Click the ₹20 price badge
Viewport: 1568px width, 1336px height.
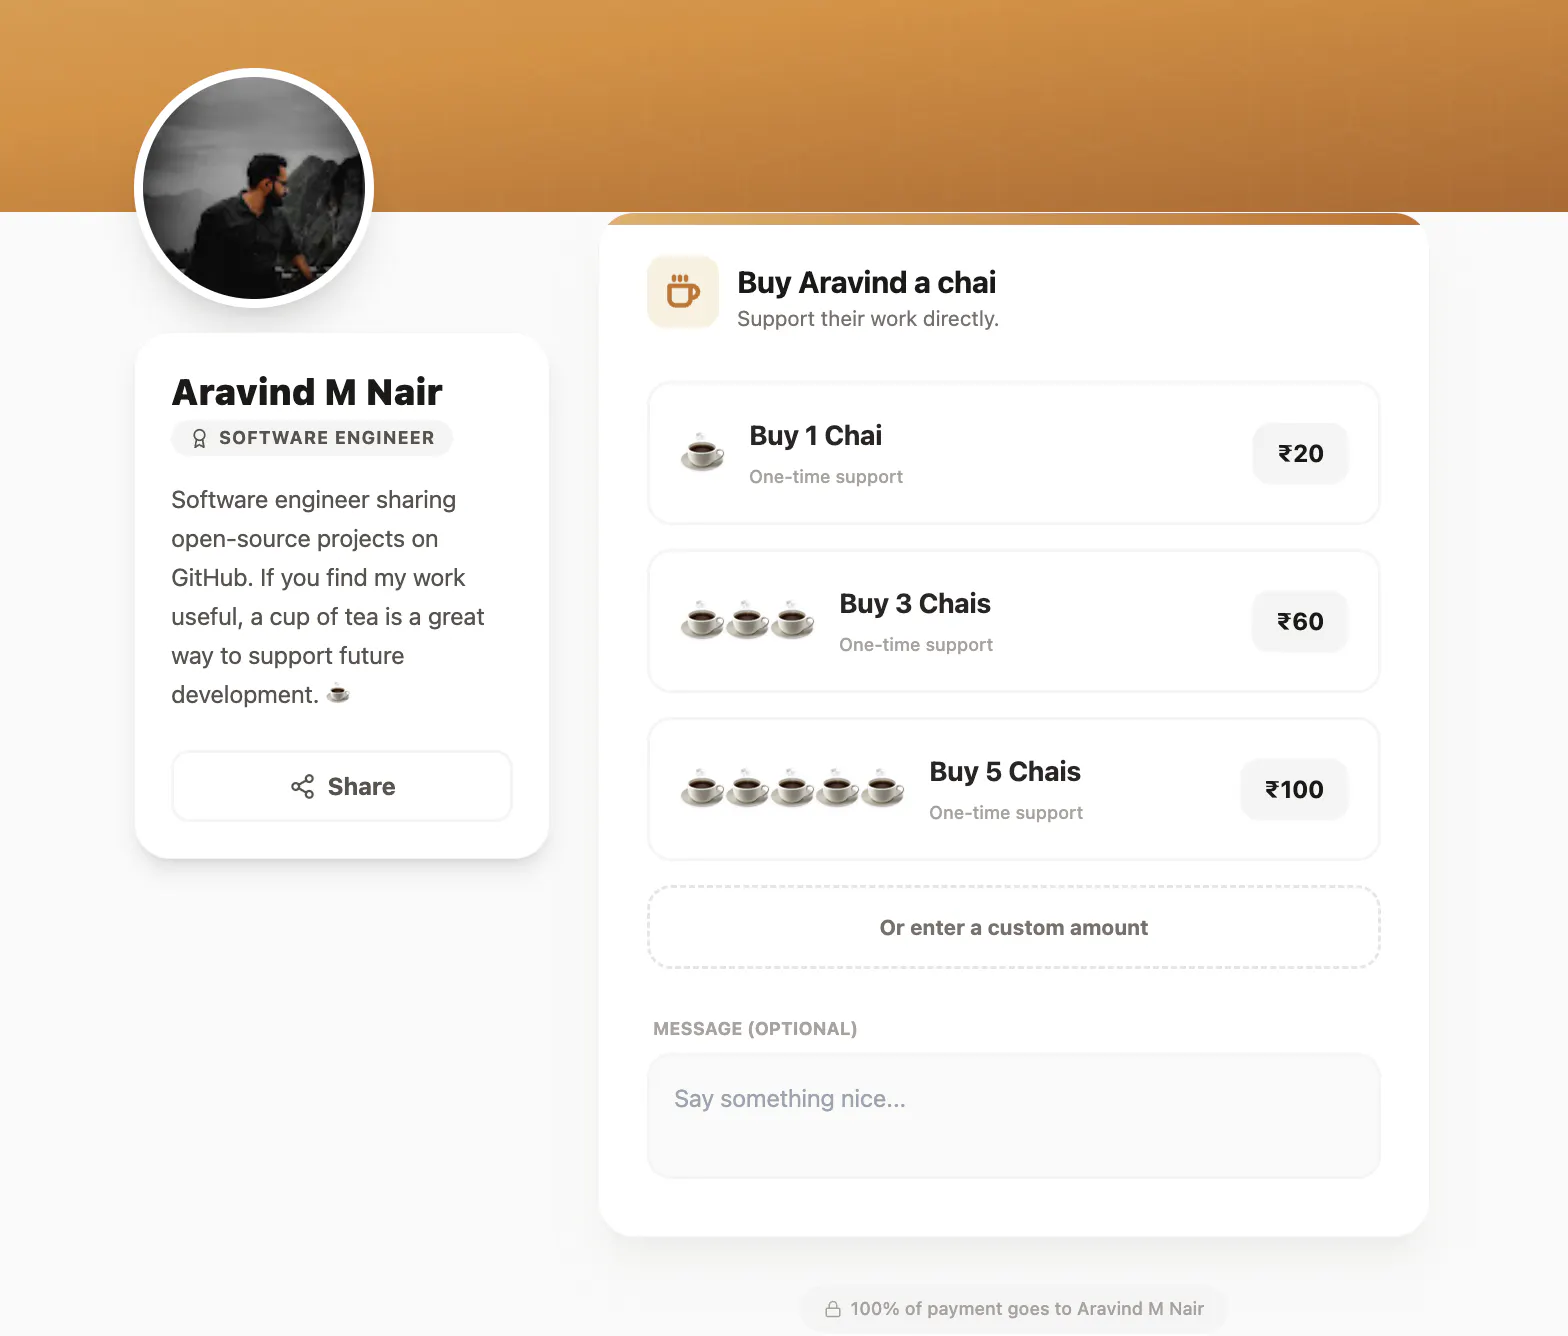point(1300,454)
